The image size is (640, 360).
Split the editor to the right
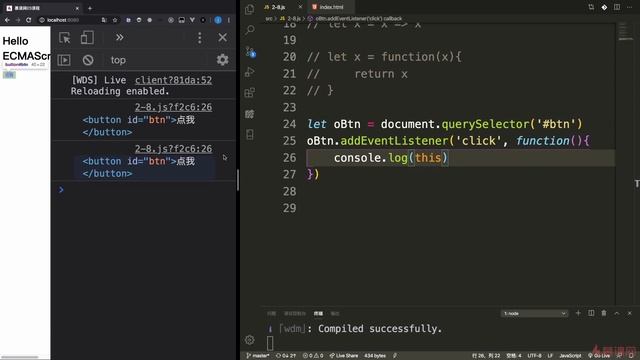[617, 7]
